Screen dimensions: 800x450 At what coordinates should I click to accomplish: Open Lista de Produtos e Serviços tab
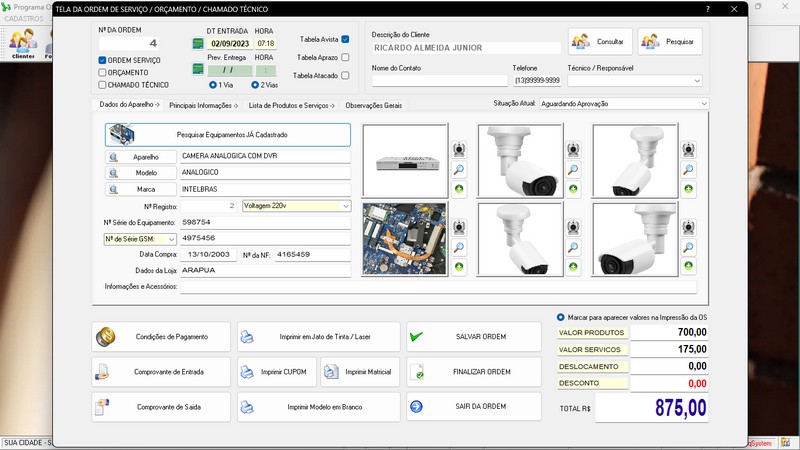point(291,104)
